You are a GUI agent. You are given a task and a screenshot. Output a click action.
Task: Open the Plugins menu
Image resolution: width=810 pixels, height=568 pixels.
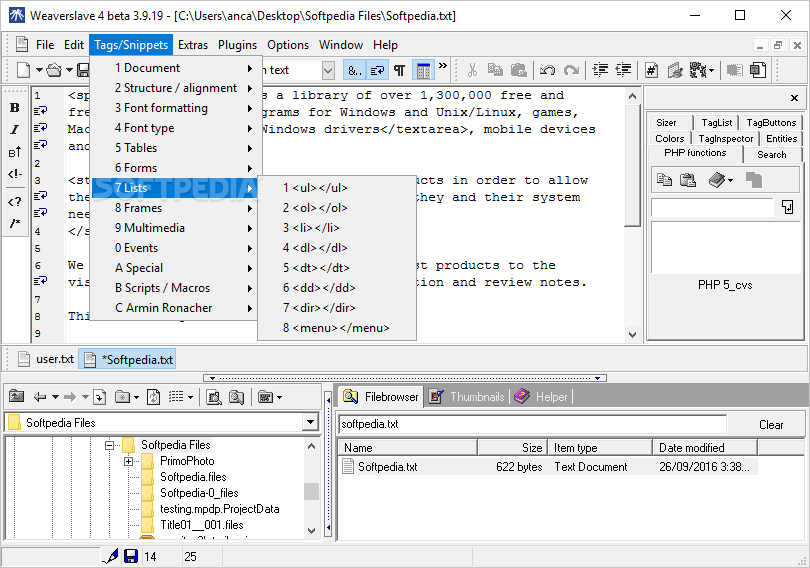pos(237,45)
